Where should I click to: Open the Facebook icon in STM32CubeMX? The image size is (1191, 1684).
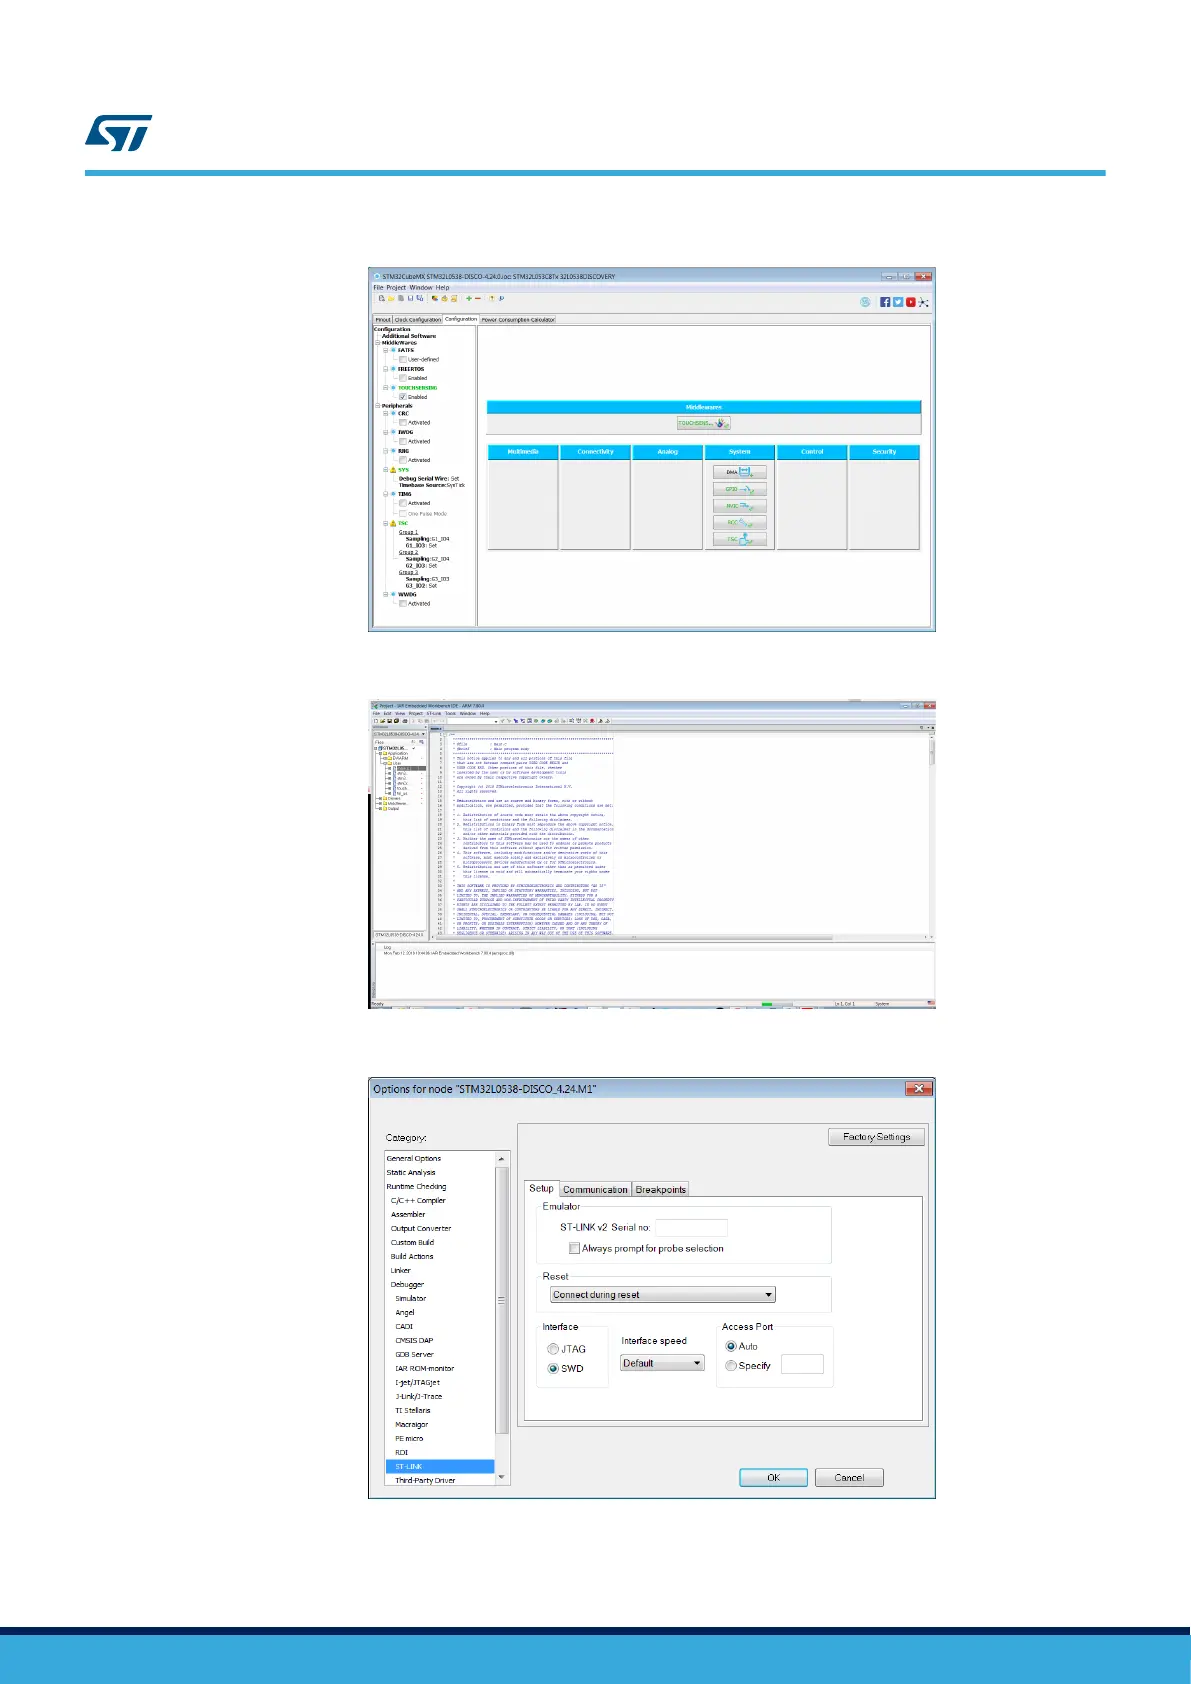[885, 302]
